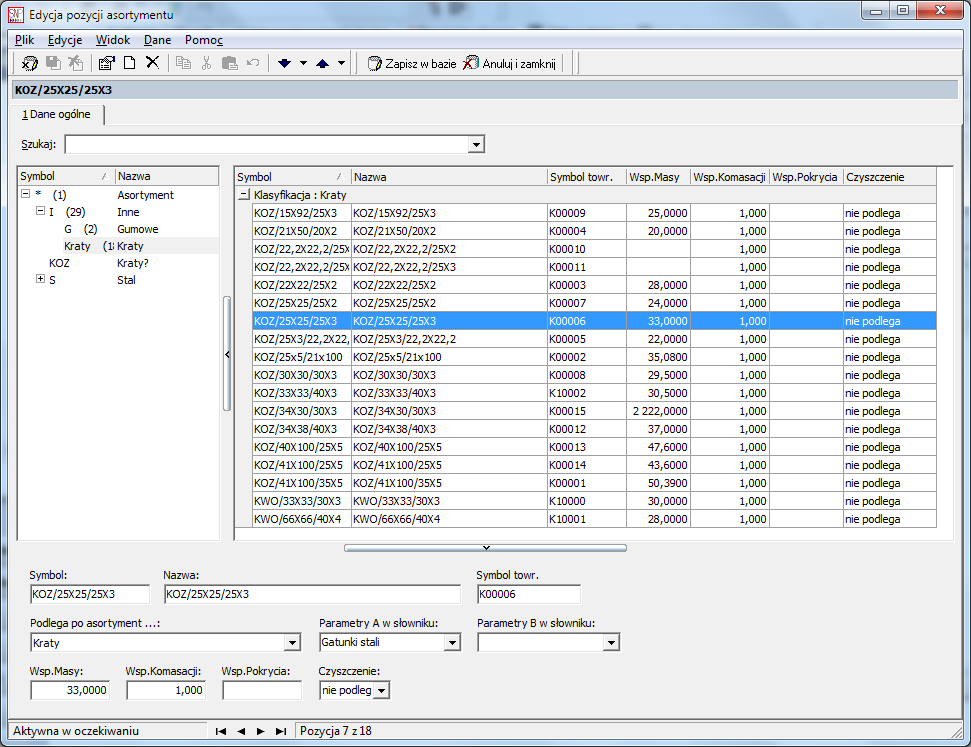
Task: Click the Wsp.Pokrycia input field
Action: coord(262,690)
